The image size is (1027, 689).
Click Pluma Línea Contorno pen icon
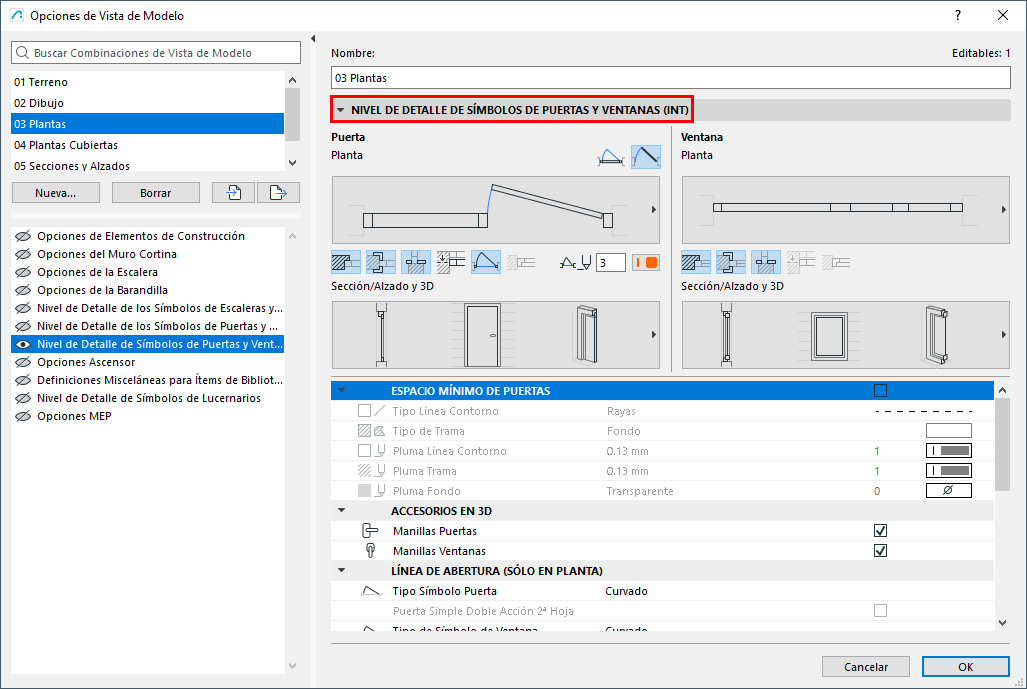click(x=381, y=451)
